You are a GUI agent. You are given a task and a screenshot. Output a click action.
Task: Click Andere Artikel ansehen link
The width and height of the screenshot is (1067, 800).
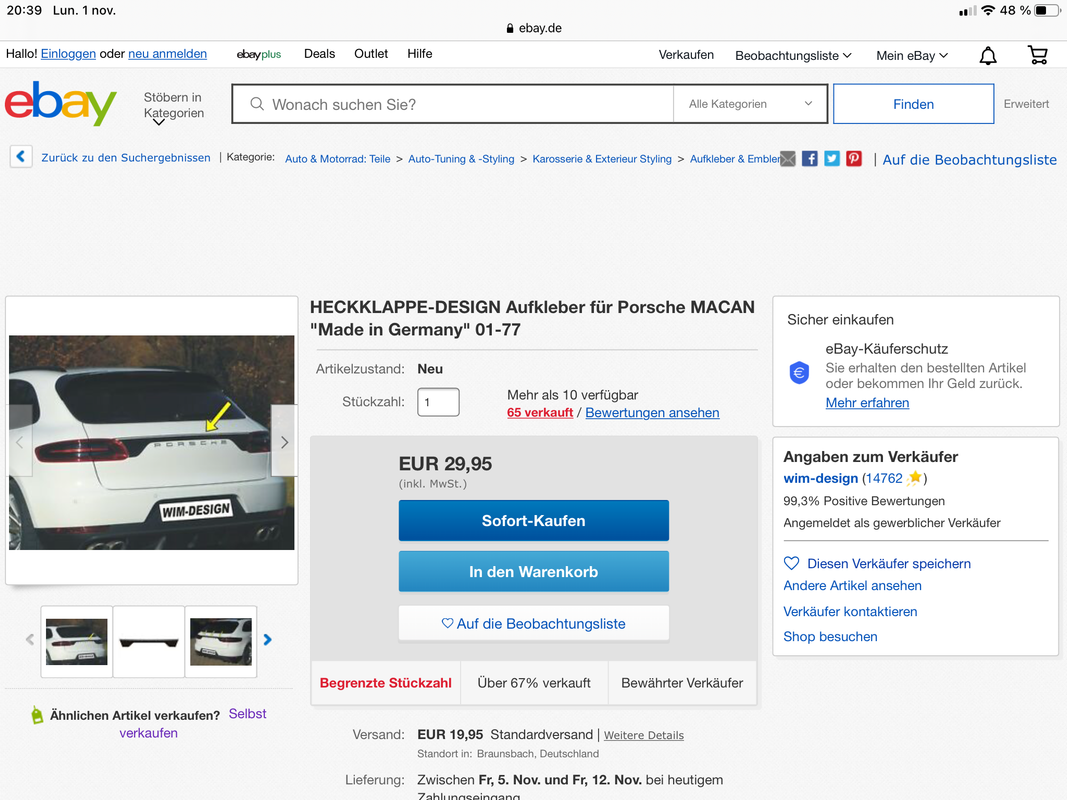pos(852,586)
